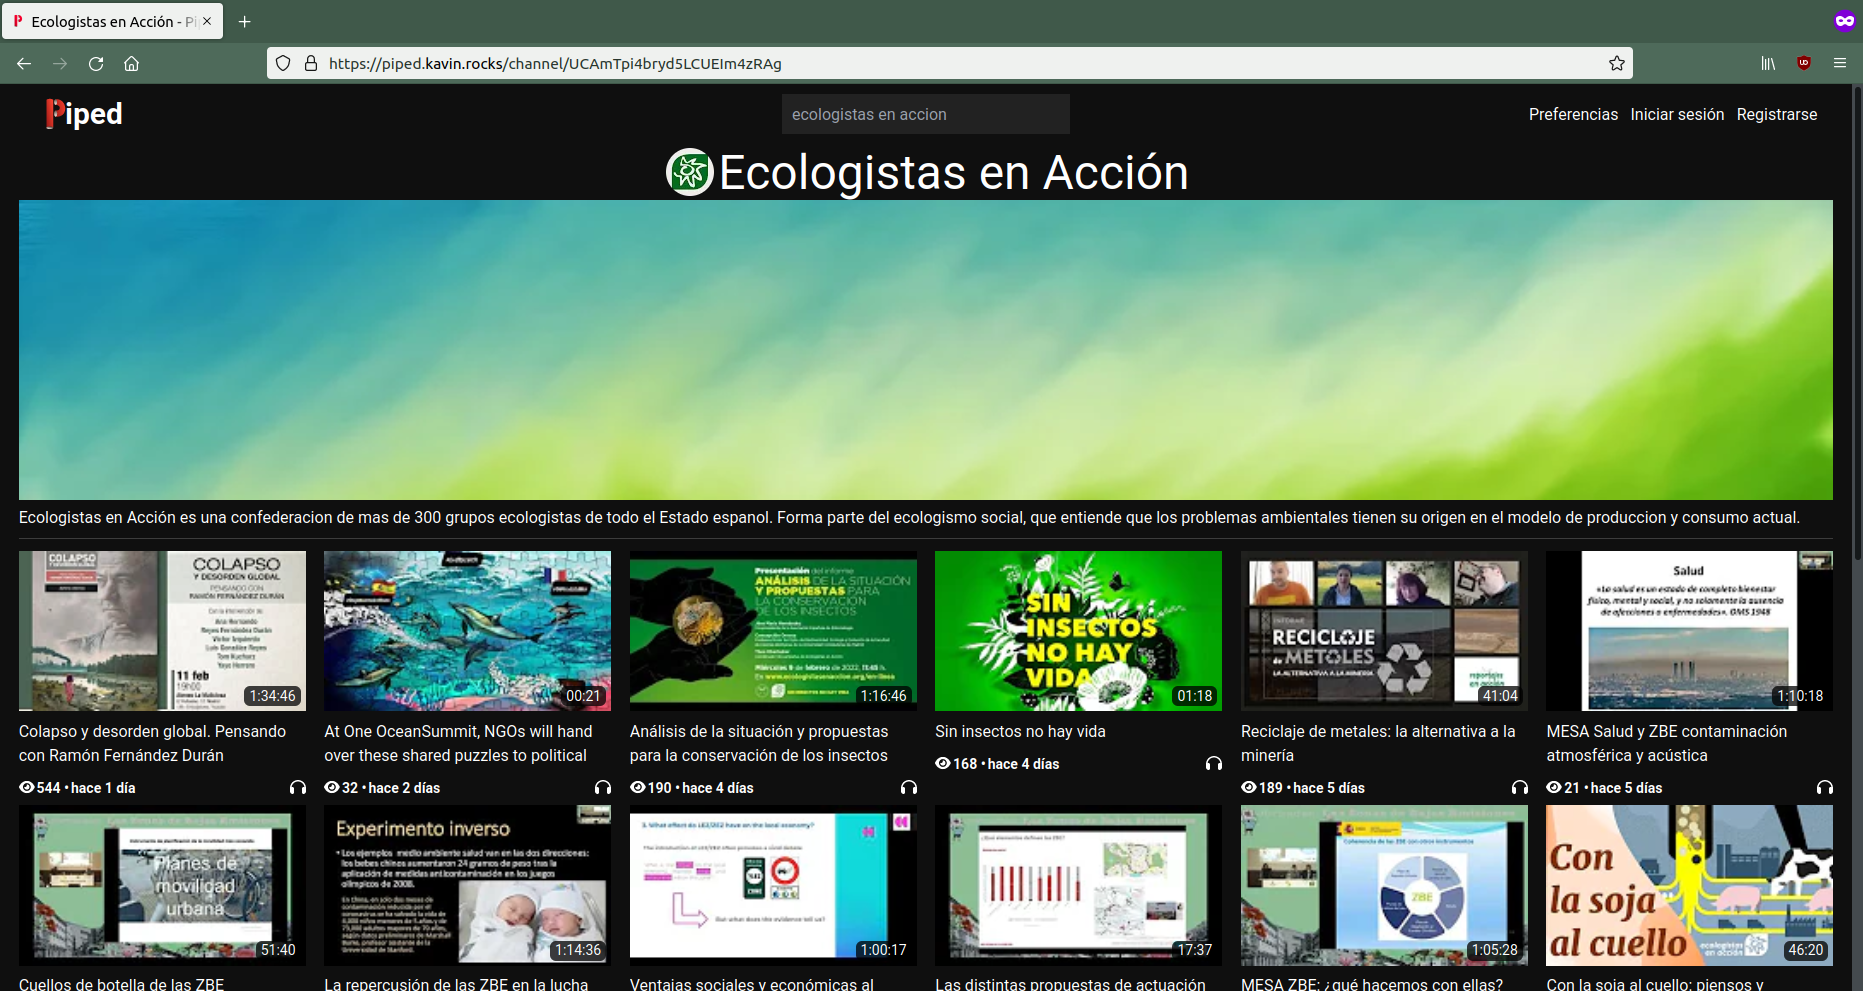1863x991 pixels.
Task: Open Sin insectos no hay vida title link
Action: coord(1020,732)
